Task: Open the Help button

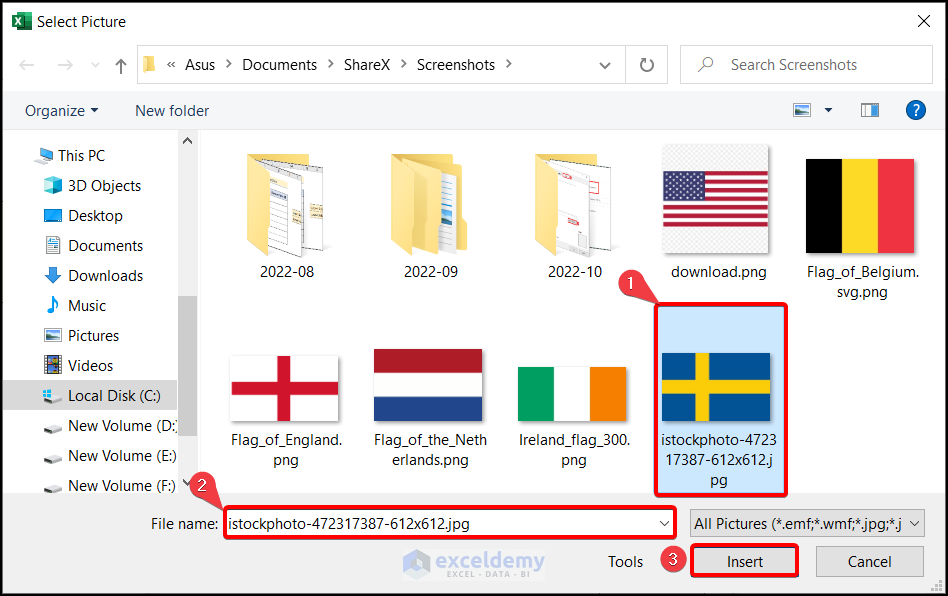Action: click(915, 110)
